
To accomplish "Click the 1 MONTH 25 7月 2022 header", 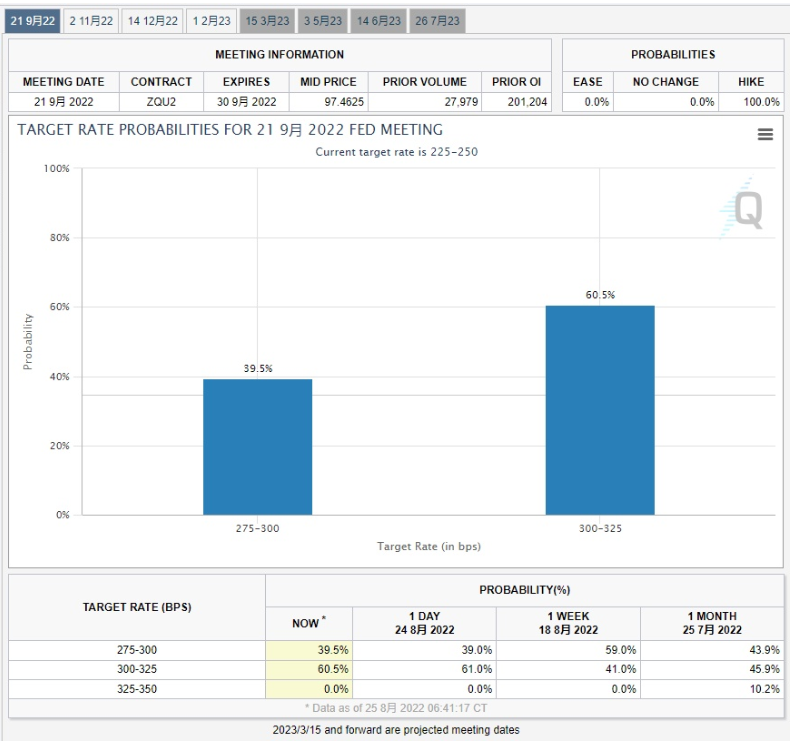I will [712, 623].
